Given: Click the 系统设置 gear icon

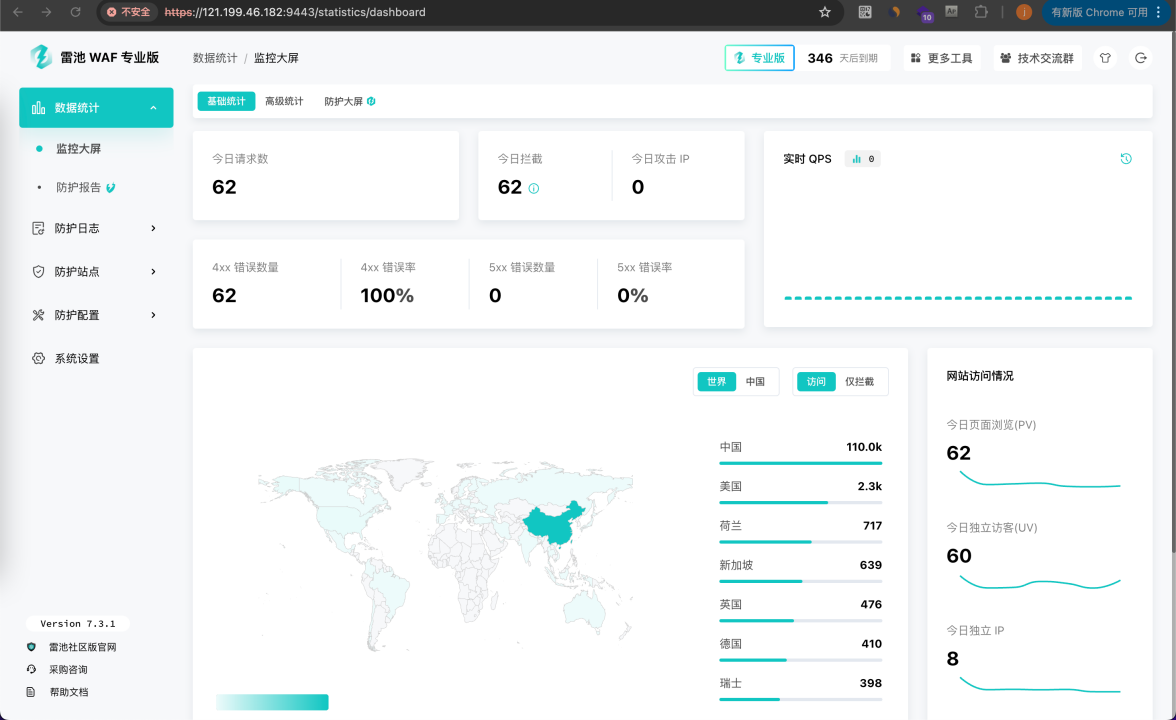Looking at the screenshot, I should click(38, 358).
